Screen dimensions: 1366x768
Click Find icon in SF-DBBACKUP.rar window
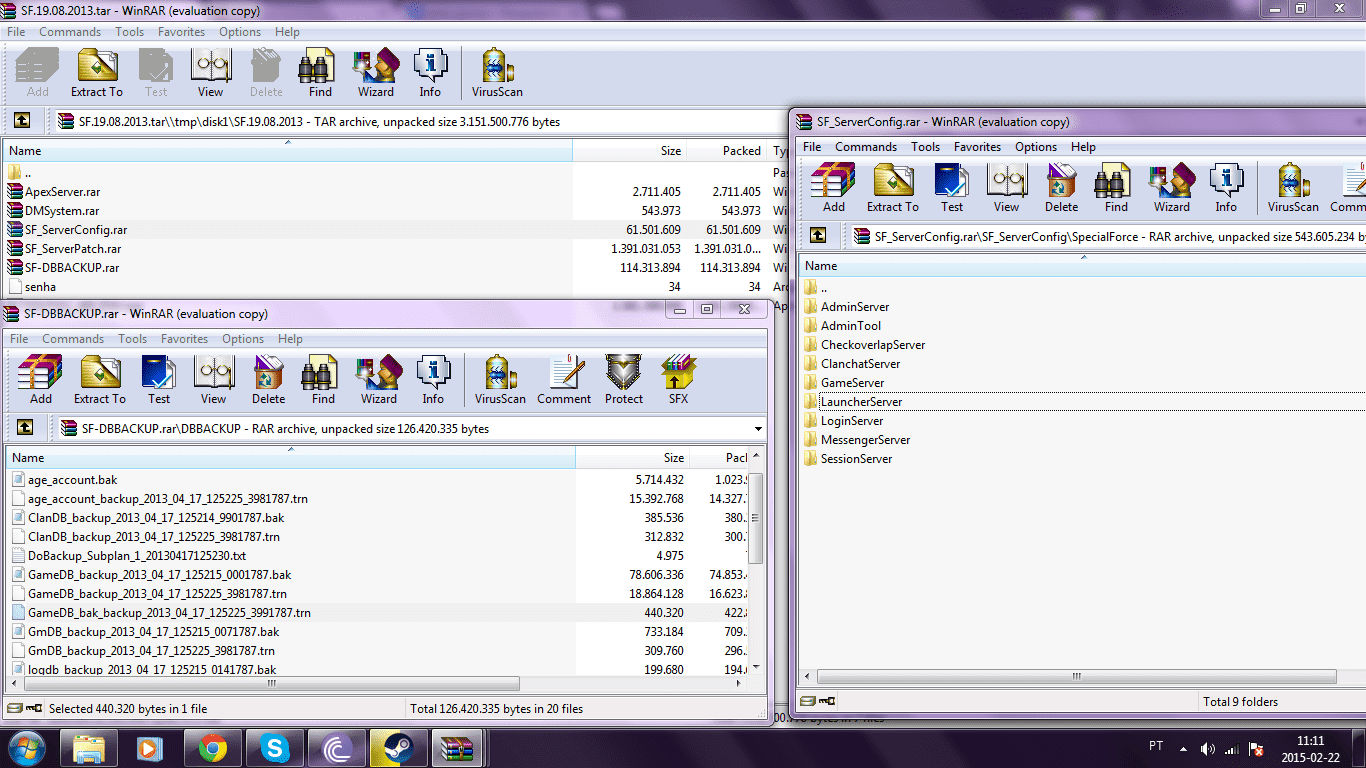323,379
